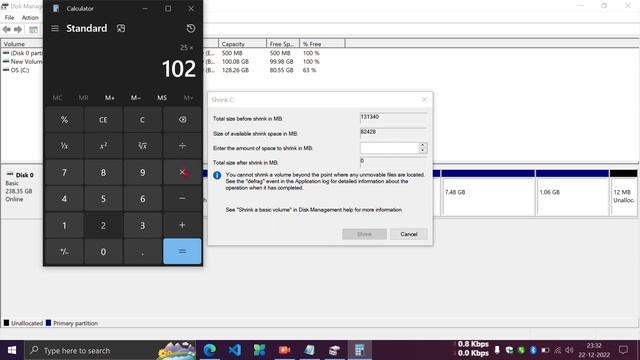Image resolution: width=640 pixels, height=360 pixels.
Task: Click digit 9 on Calculator keypad
Action: [x=142, y=172]
